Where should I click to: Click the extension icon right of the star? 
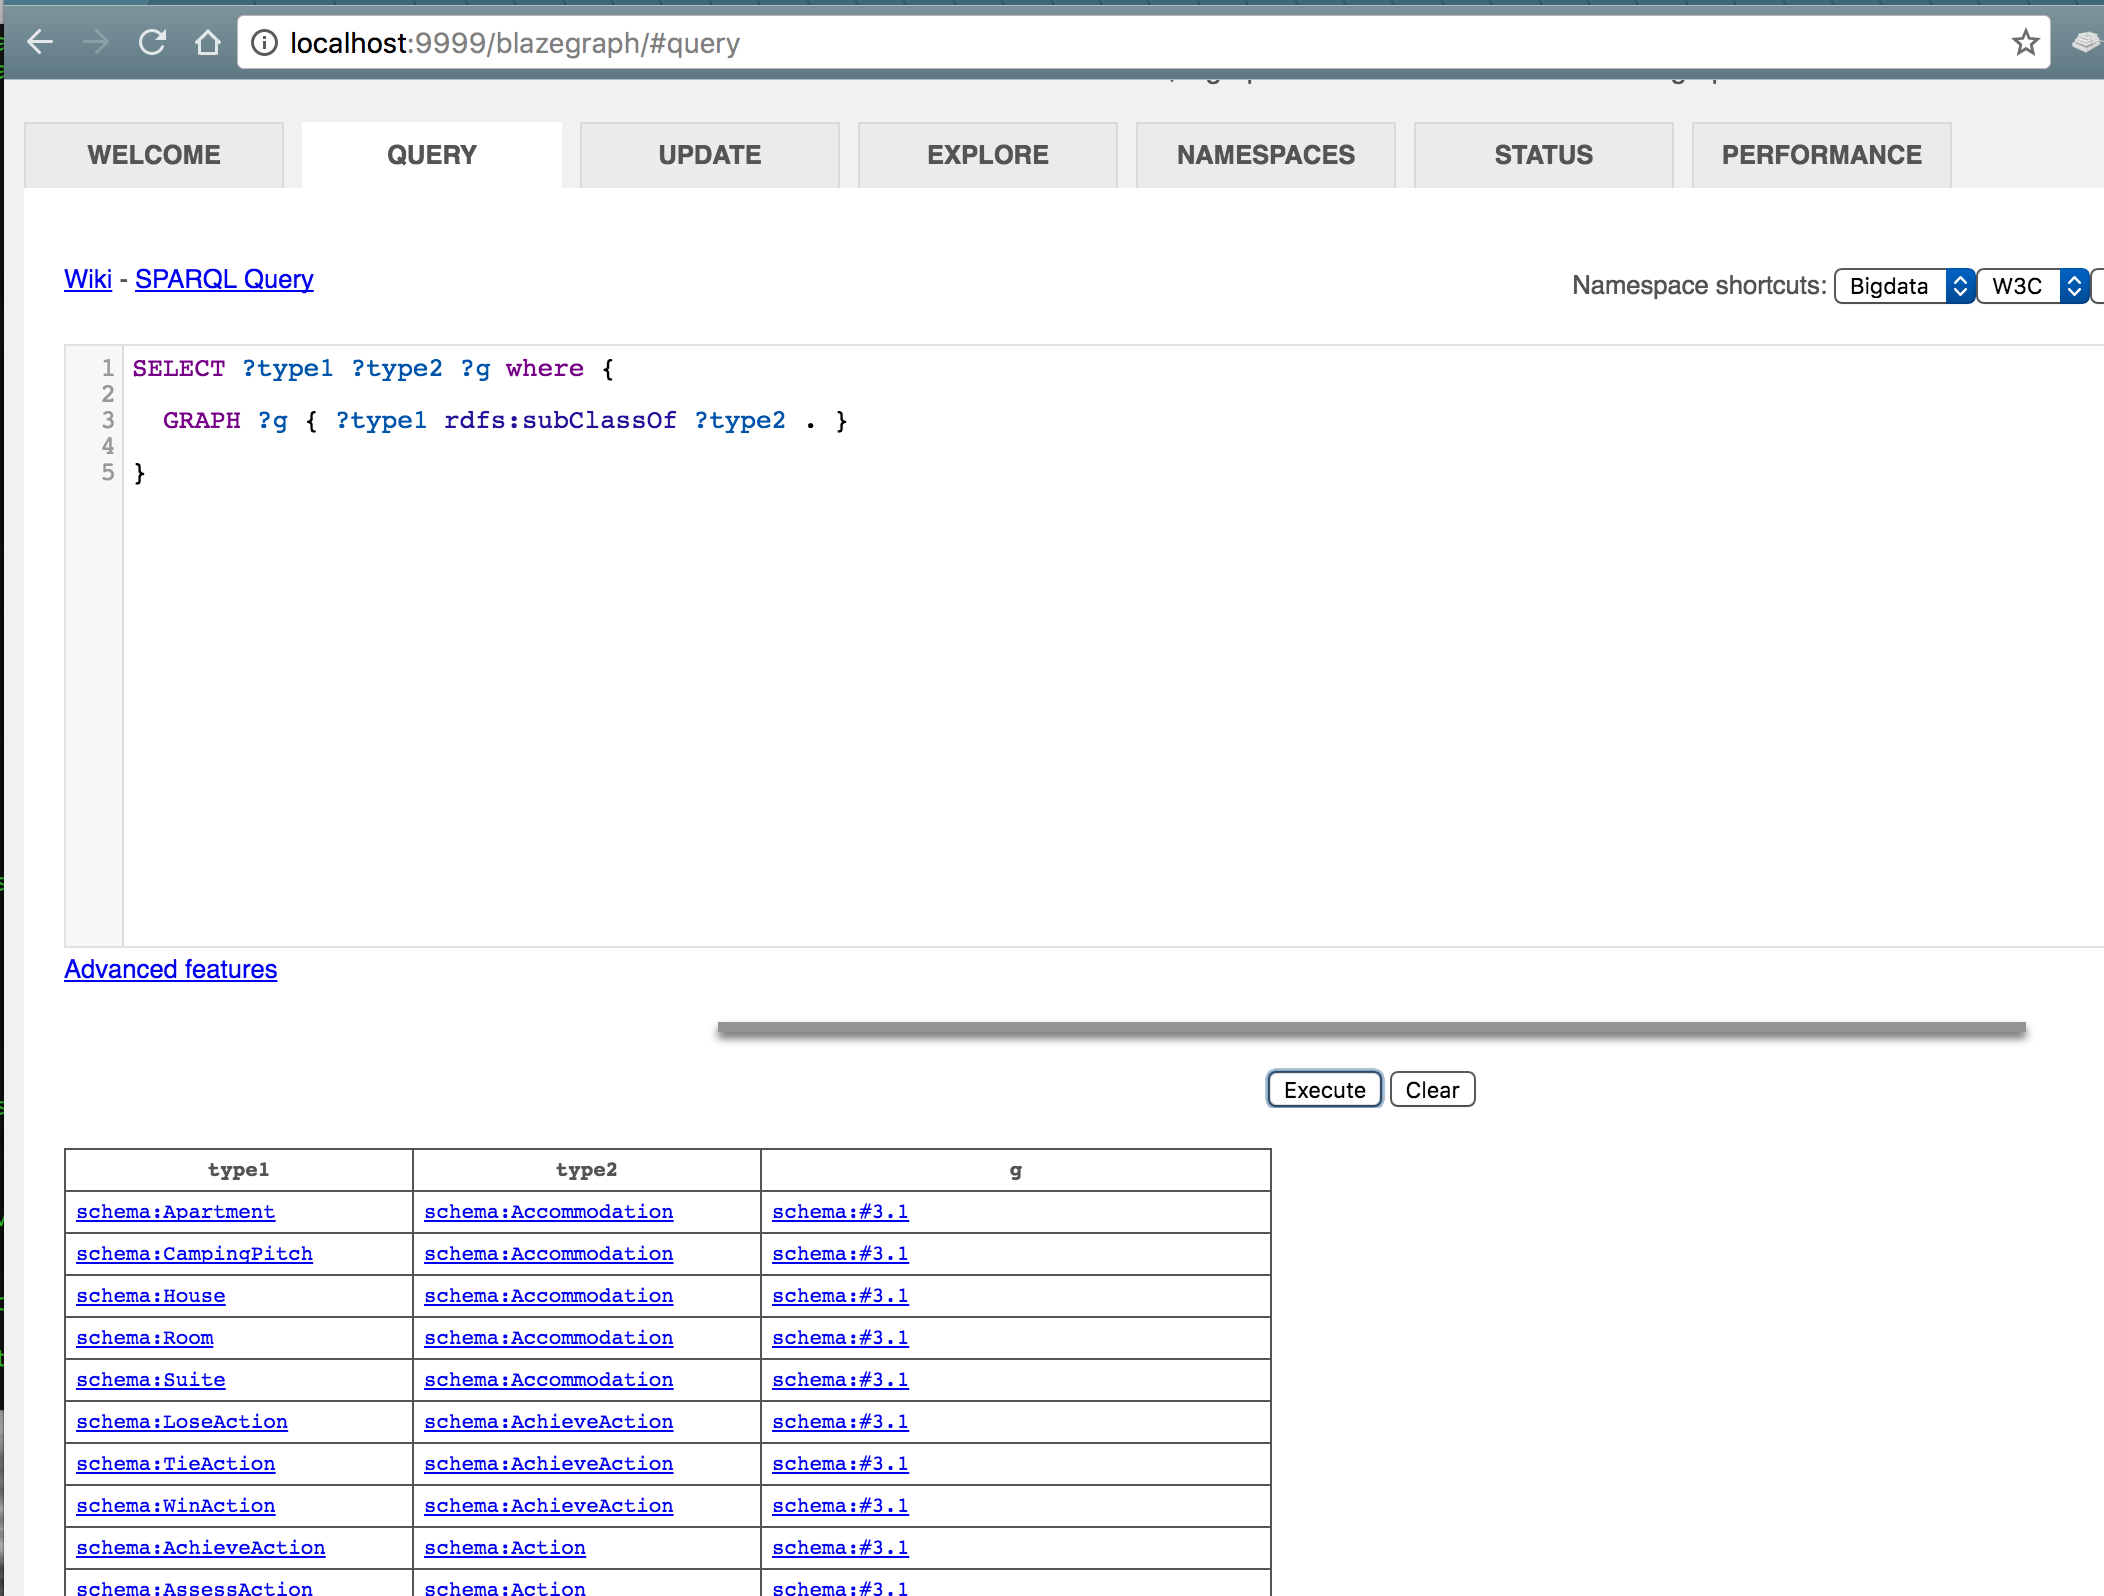click(x=2083, y=42)
